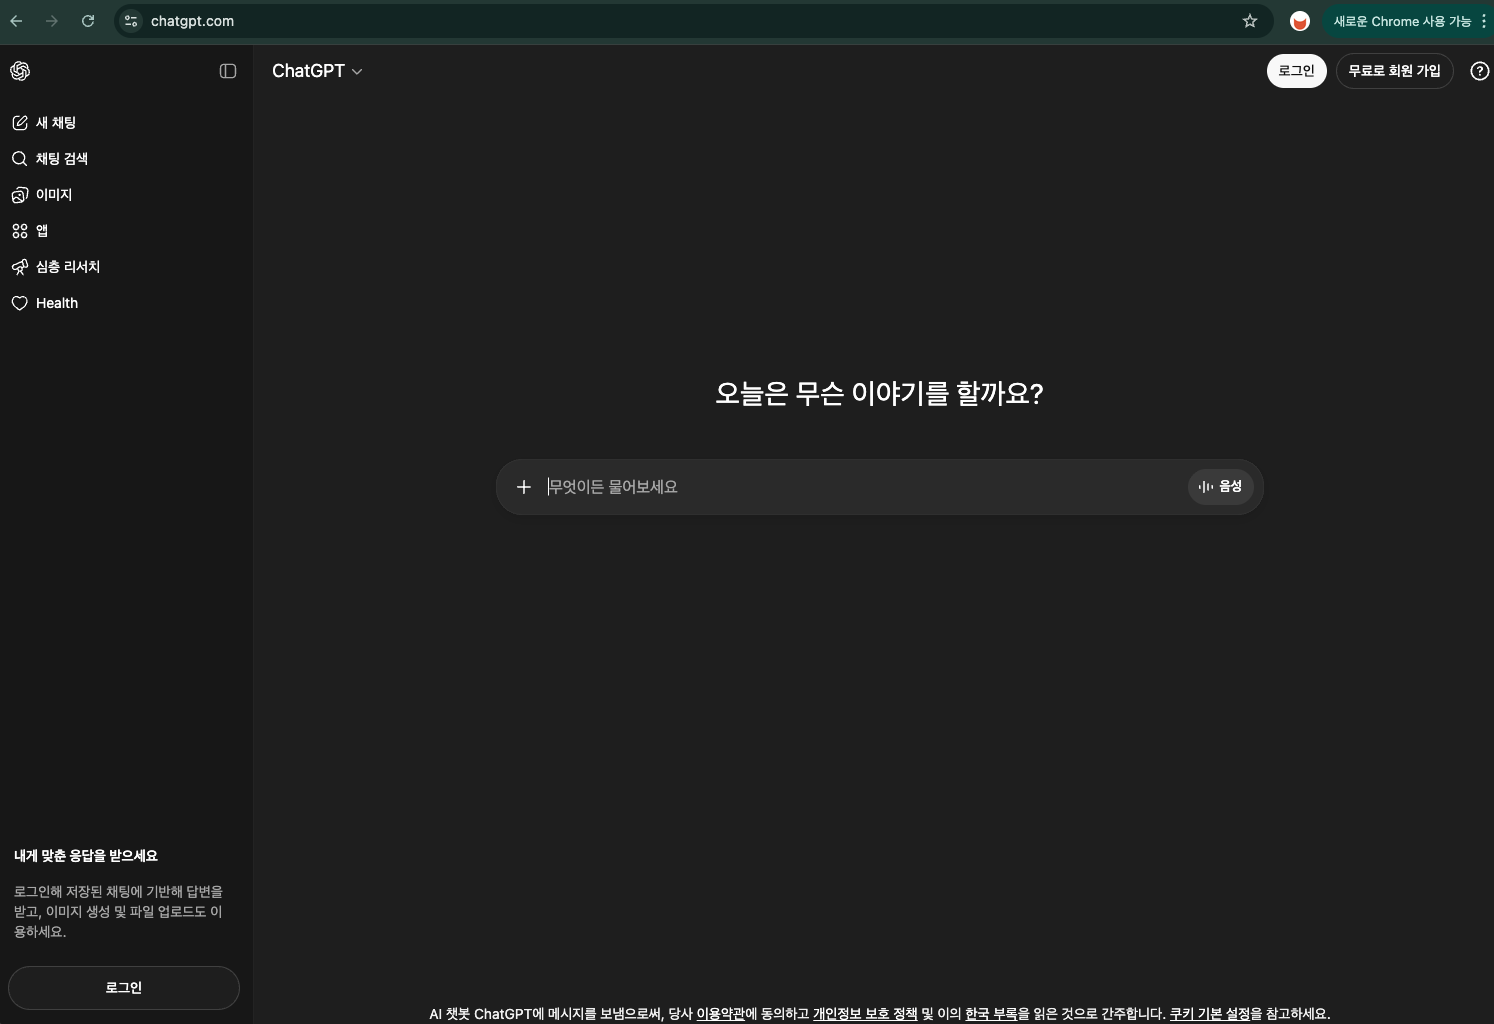Open the 쿠키 기본 설정 link
Viewport: 1494px width, 1024px height.
[1210, 1014]
